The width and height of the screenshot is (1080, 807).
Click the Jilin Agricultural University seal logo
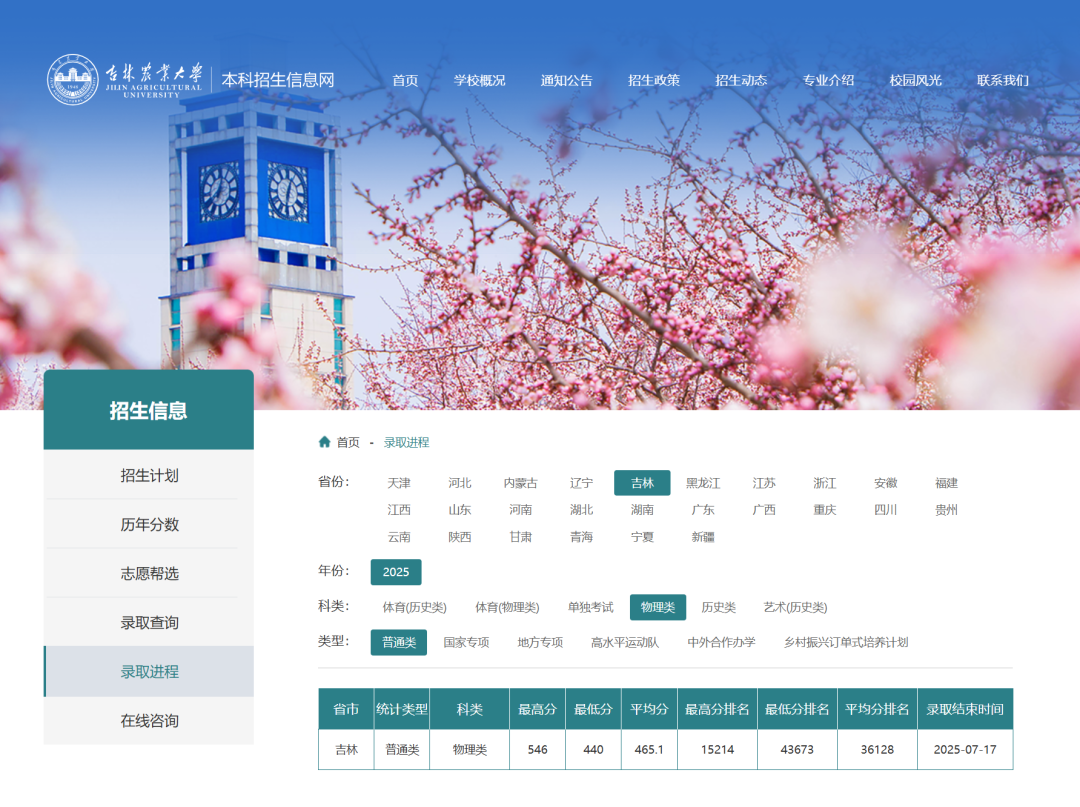[75, 79]
